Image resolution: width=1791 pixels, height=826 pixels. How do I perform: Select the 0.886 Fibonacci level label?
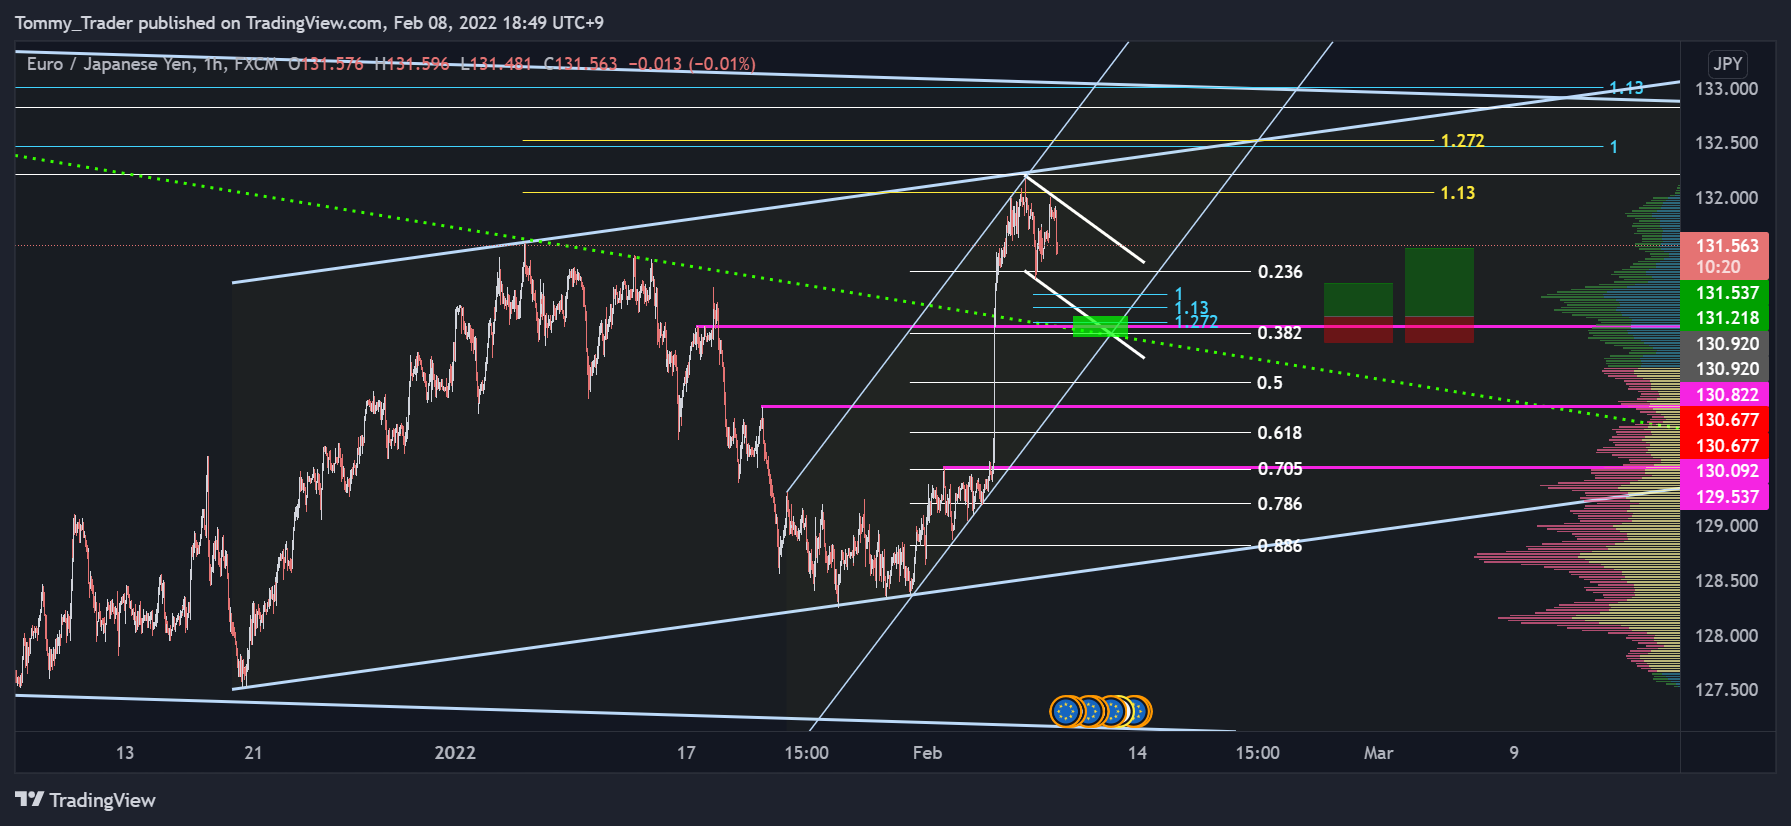[1280, 546]
